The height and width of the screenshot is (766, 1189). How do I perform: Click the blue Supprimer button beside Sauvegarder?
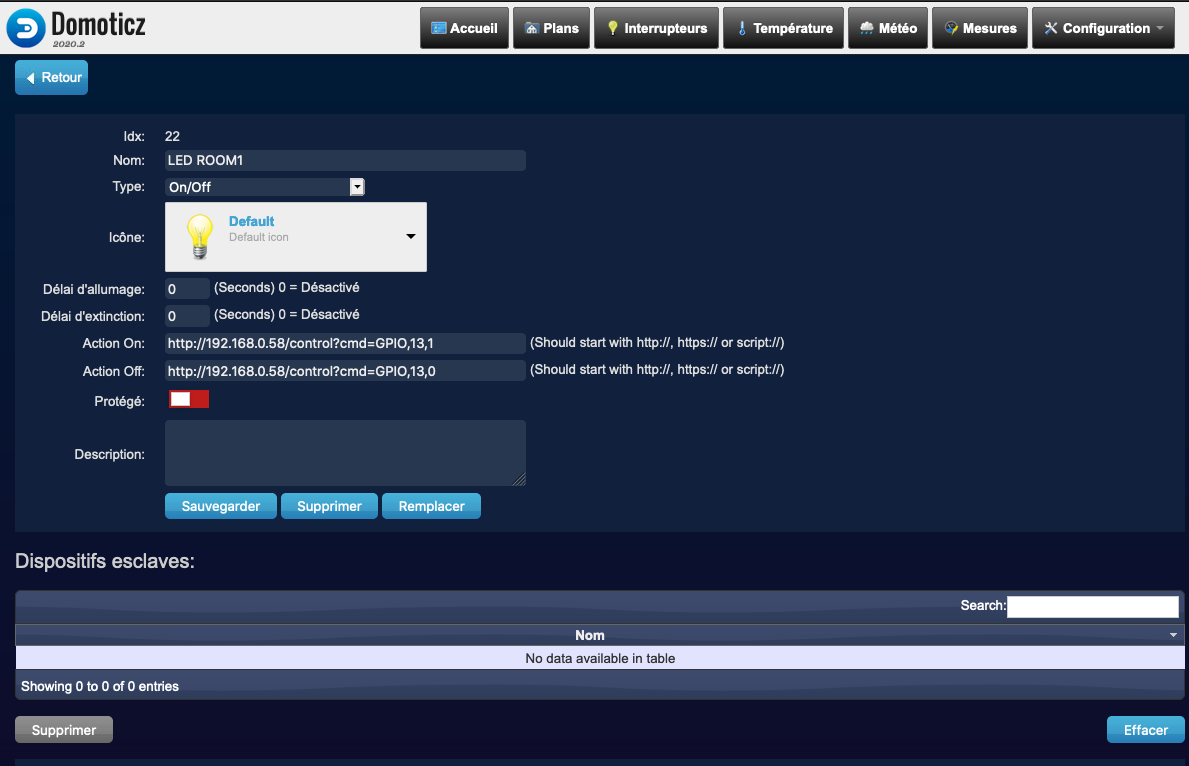click(329, 507)
